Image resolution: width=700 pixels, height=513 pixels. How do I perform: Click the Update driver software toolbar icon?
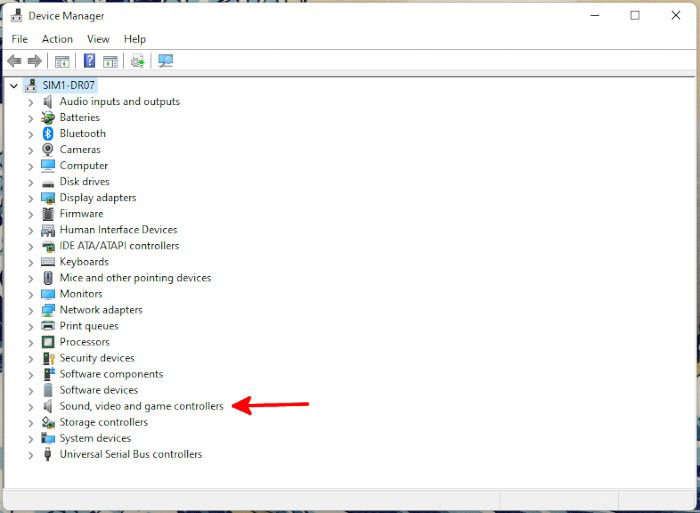[x=138, y=61]
